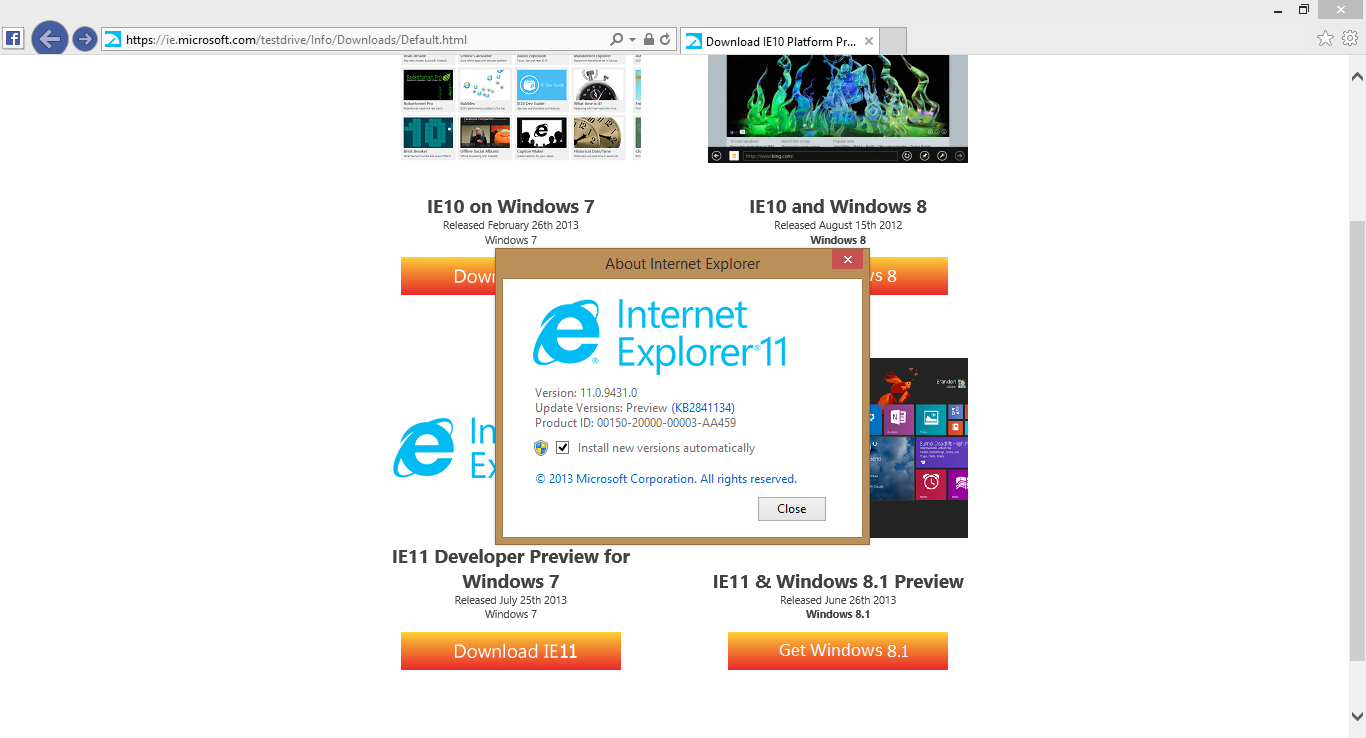Go forward to the next page
Image resolution: width=1366 pixels, height=738 pixels.
(x=85, y=39)
